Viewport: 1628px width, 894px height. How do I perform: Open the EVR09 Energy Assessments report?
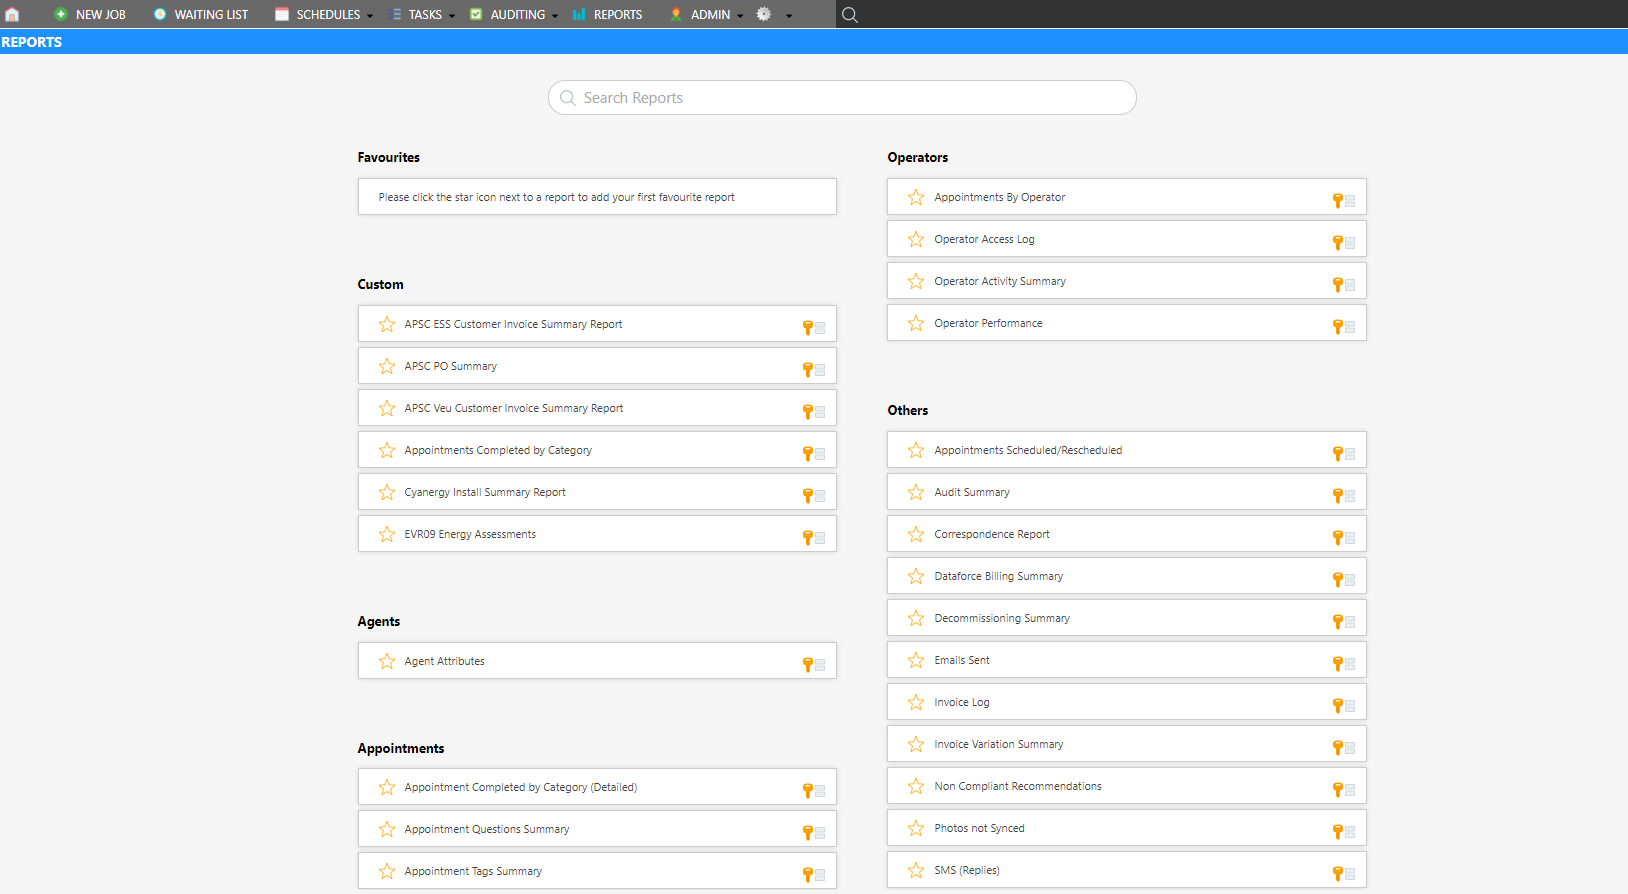coord(470,534)
